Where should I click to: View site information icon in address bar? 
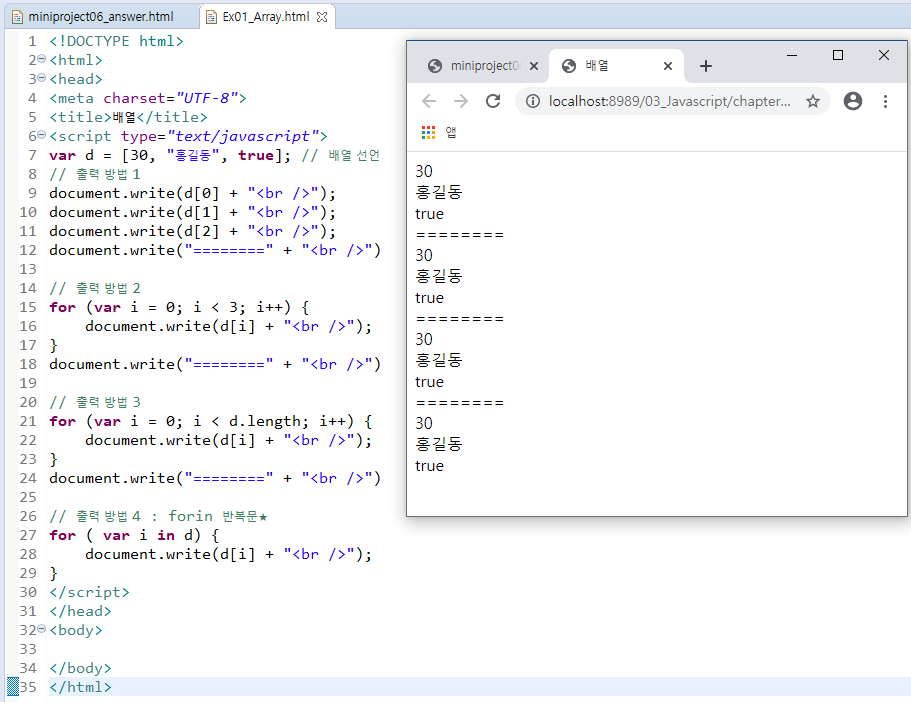pyautogui.click(x=532, y=101)
